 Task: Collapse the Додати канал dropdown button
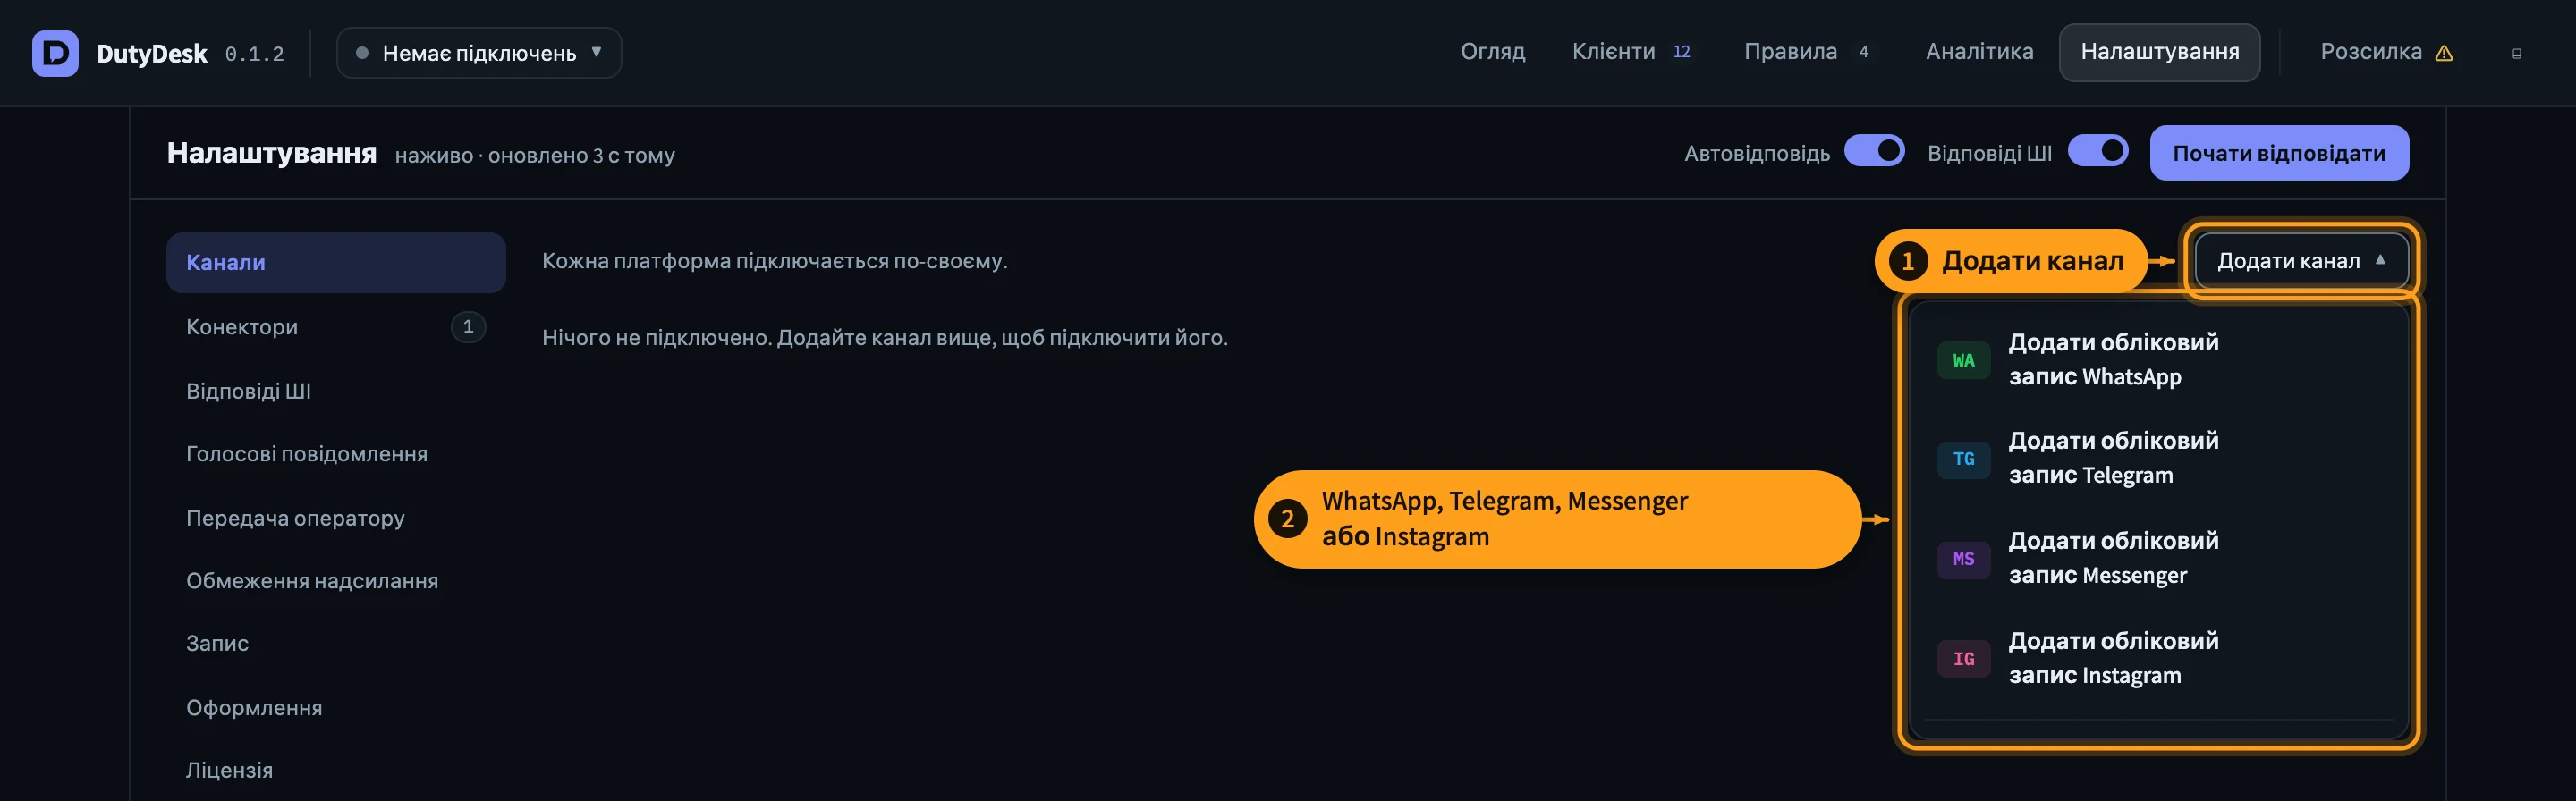[2301, 261]
